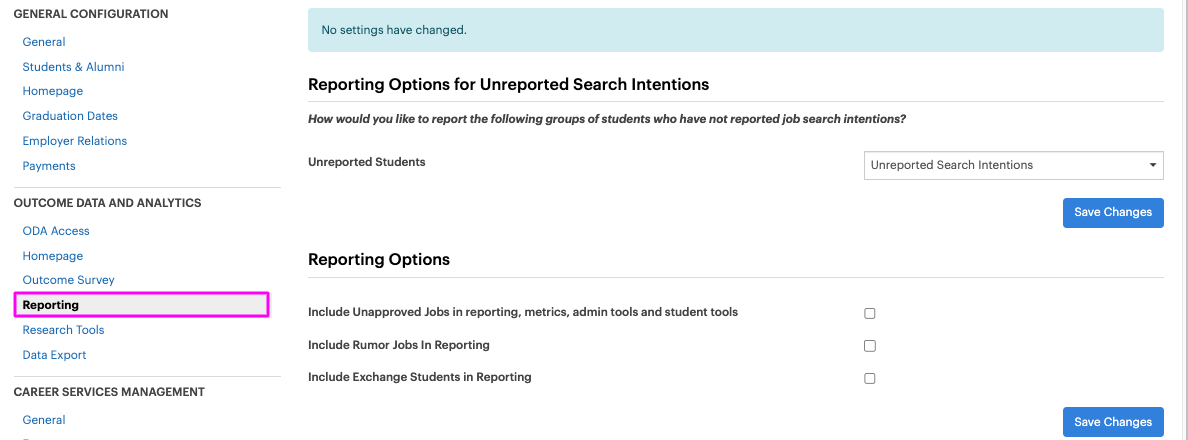Open Employer Relations settings

[75, 141]
